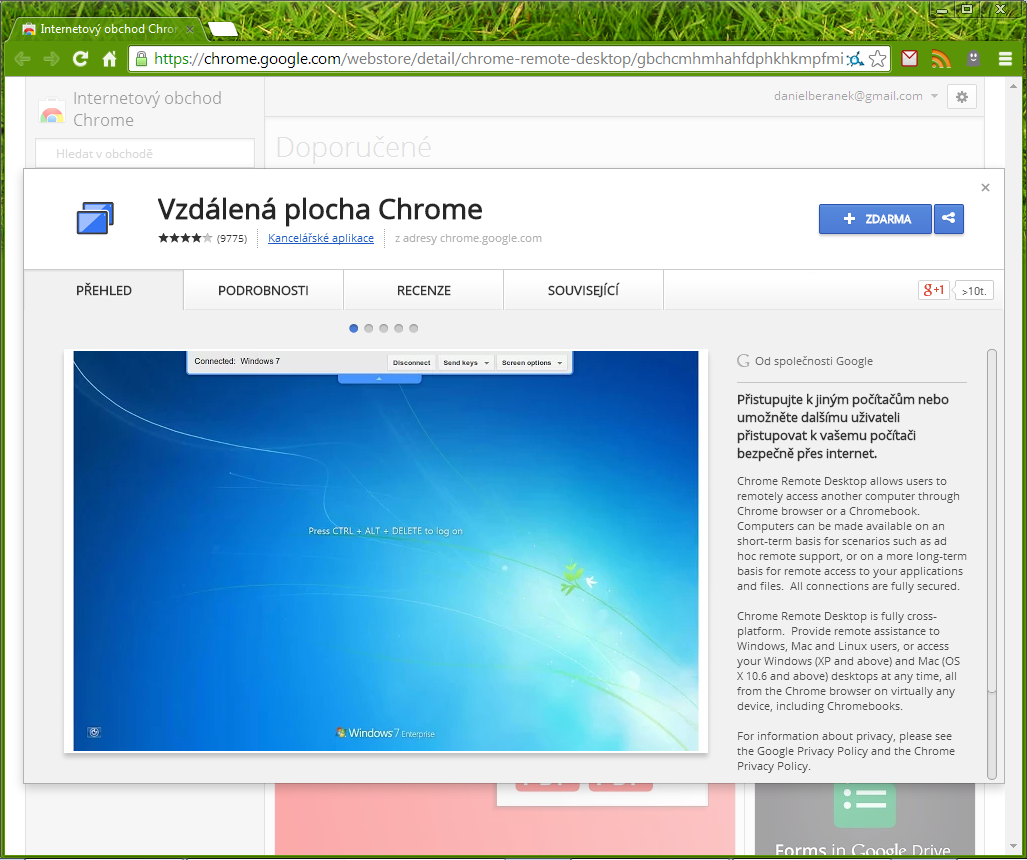Click the green padlock security icon
Image resolution: width=1027 pixels, height=860 pixels.
[141, 59]
